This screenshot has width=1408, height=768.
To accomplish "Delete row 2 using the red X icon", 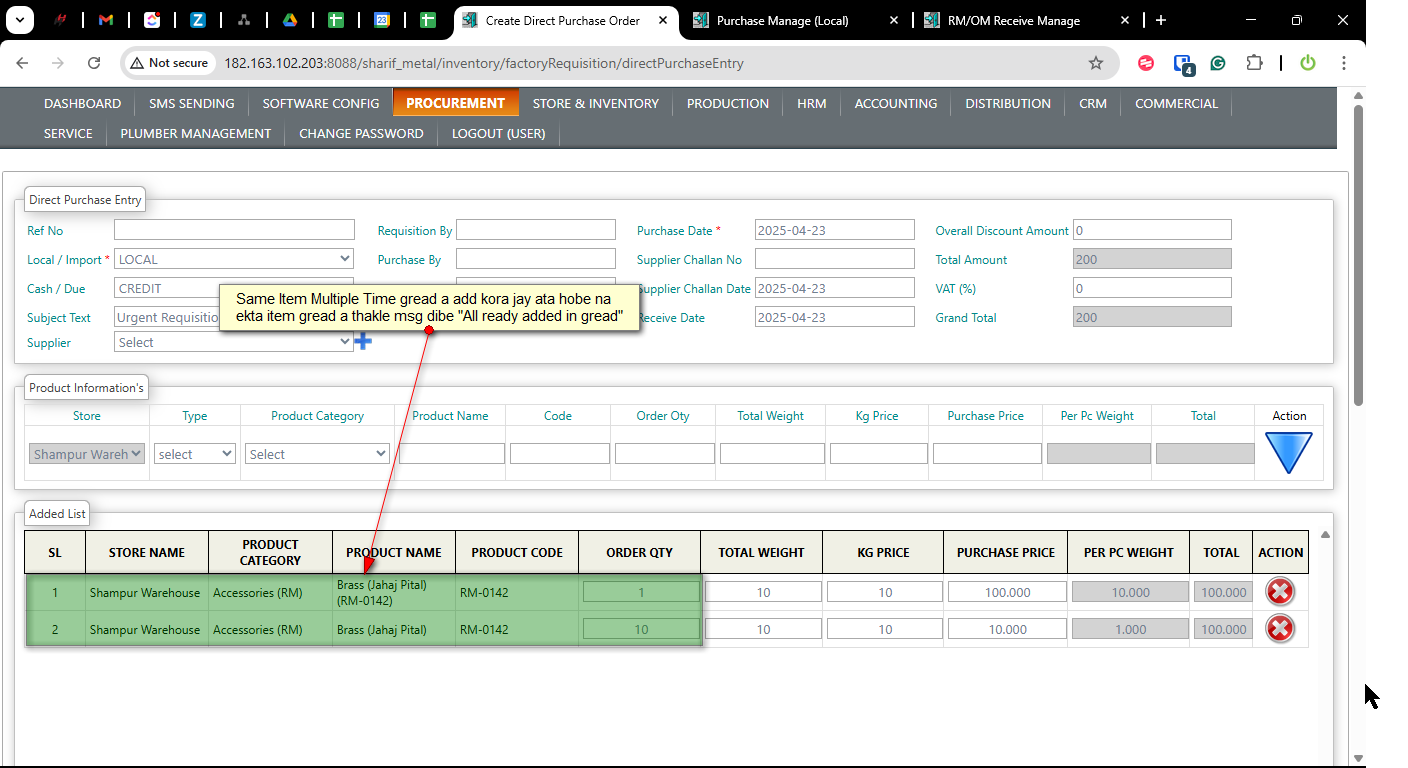I will click(x=1279, y=629).
